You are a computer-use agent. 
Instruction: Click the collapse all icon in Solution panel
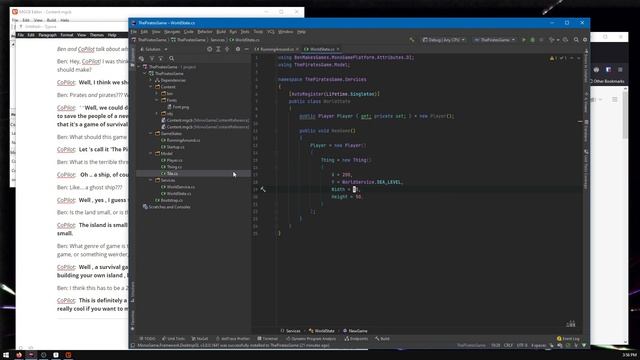coord(227,49)
